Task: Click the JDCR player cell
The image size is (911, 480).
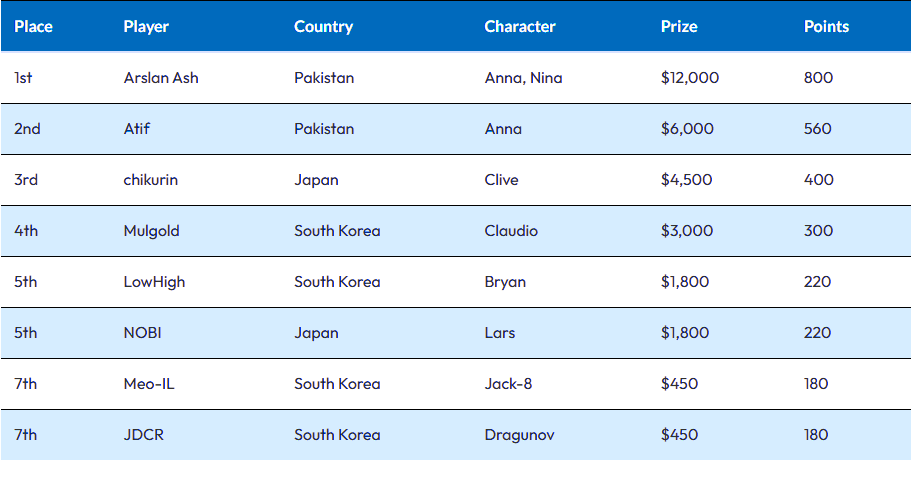Action: [144, 435]
